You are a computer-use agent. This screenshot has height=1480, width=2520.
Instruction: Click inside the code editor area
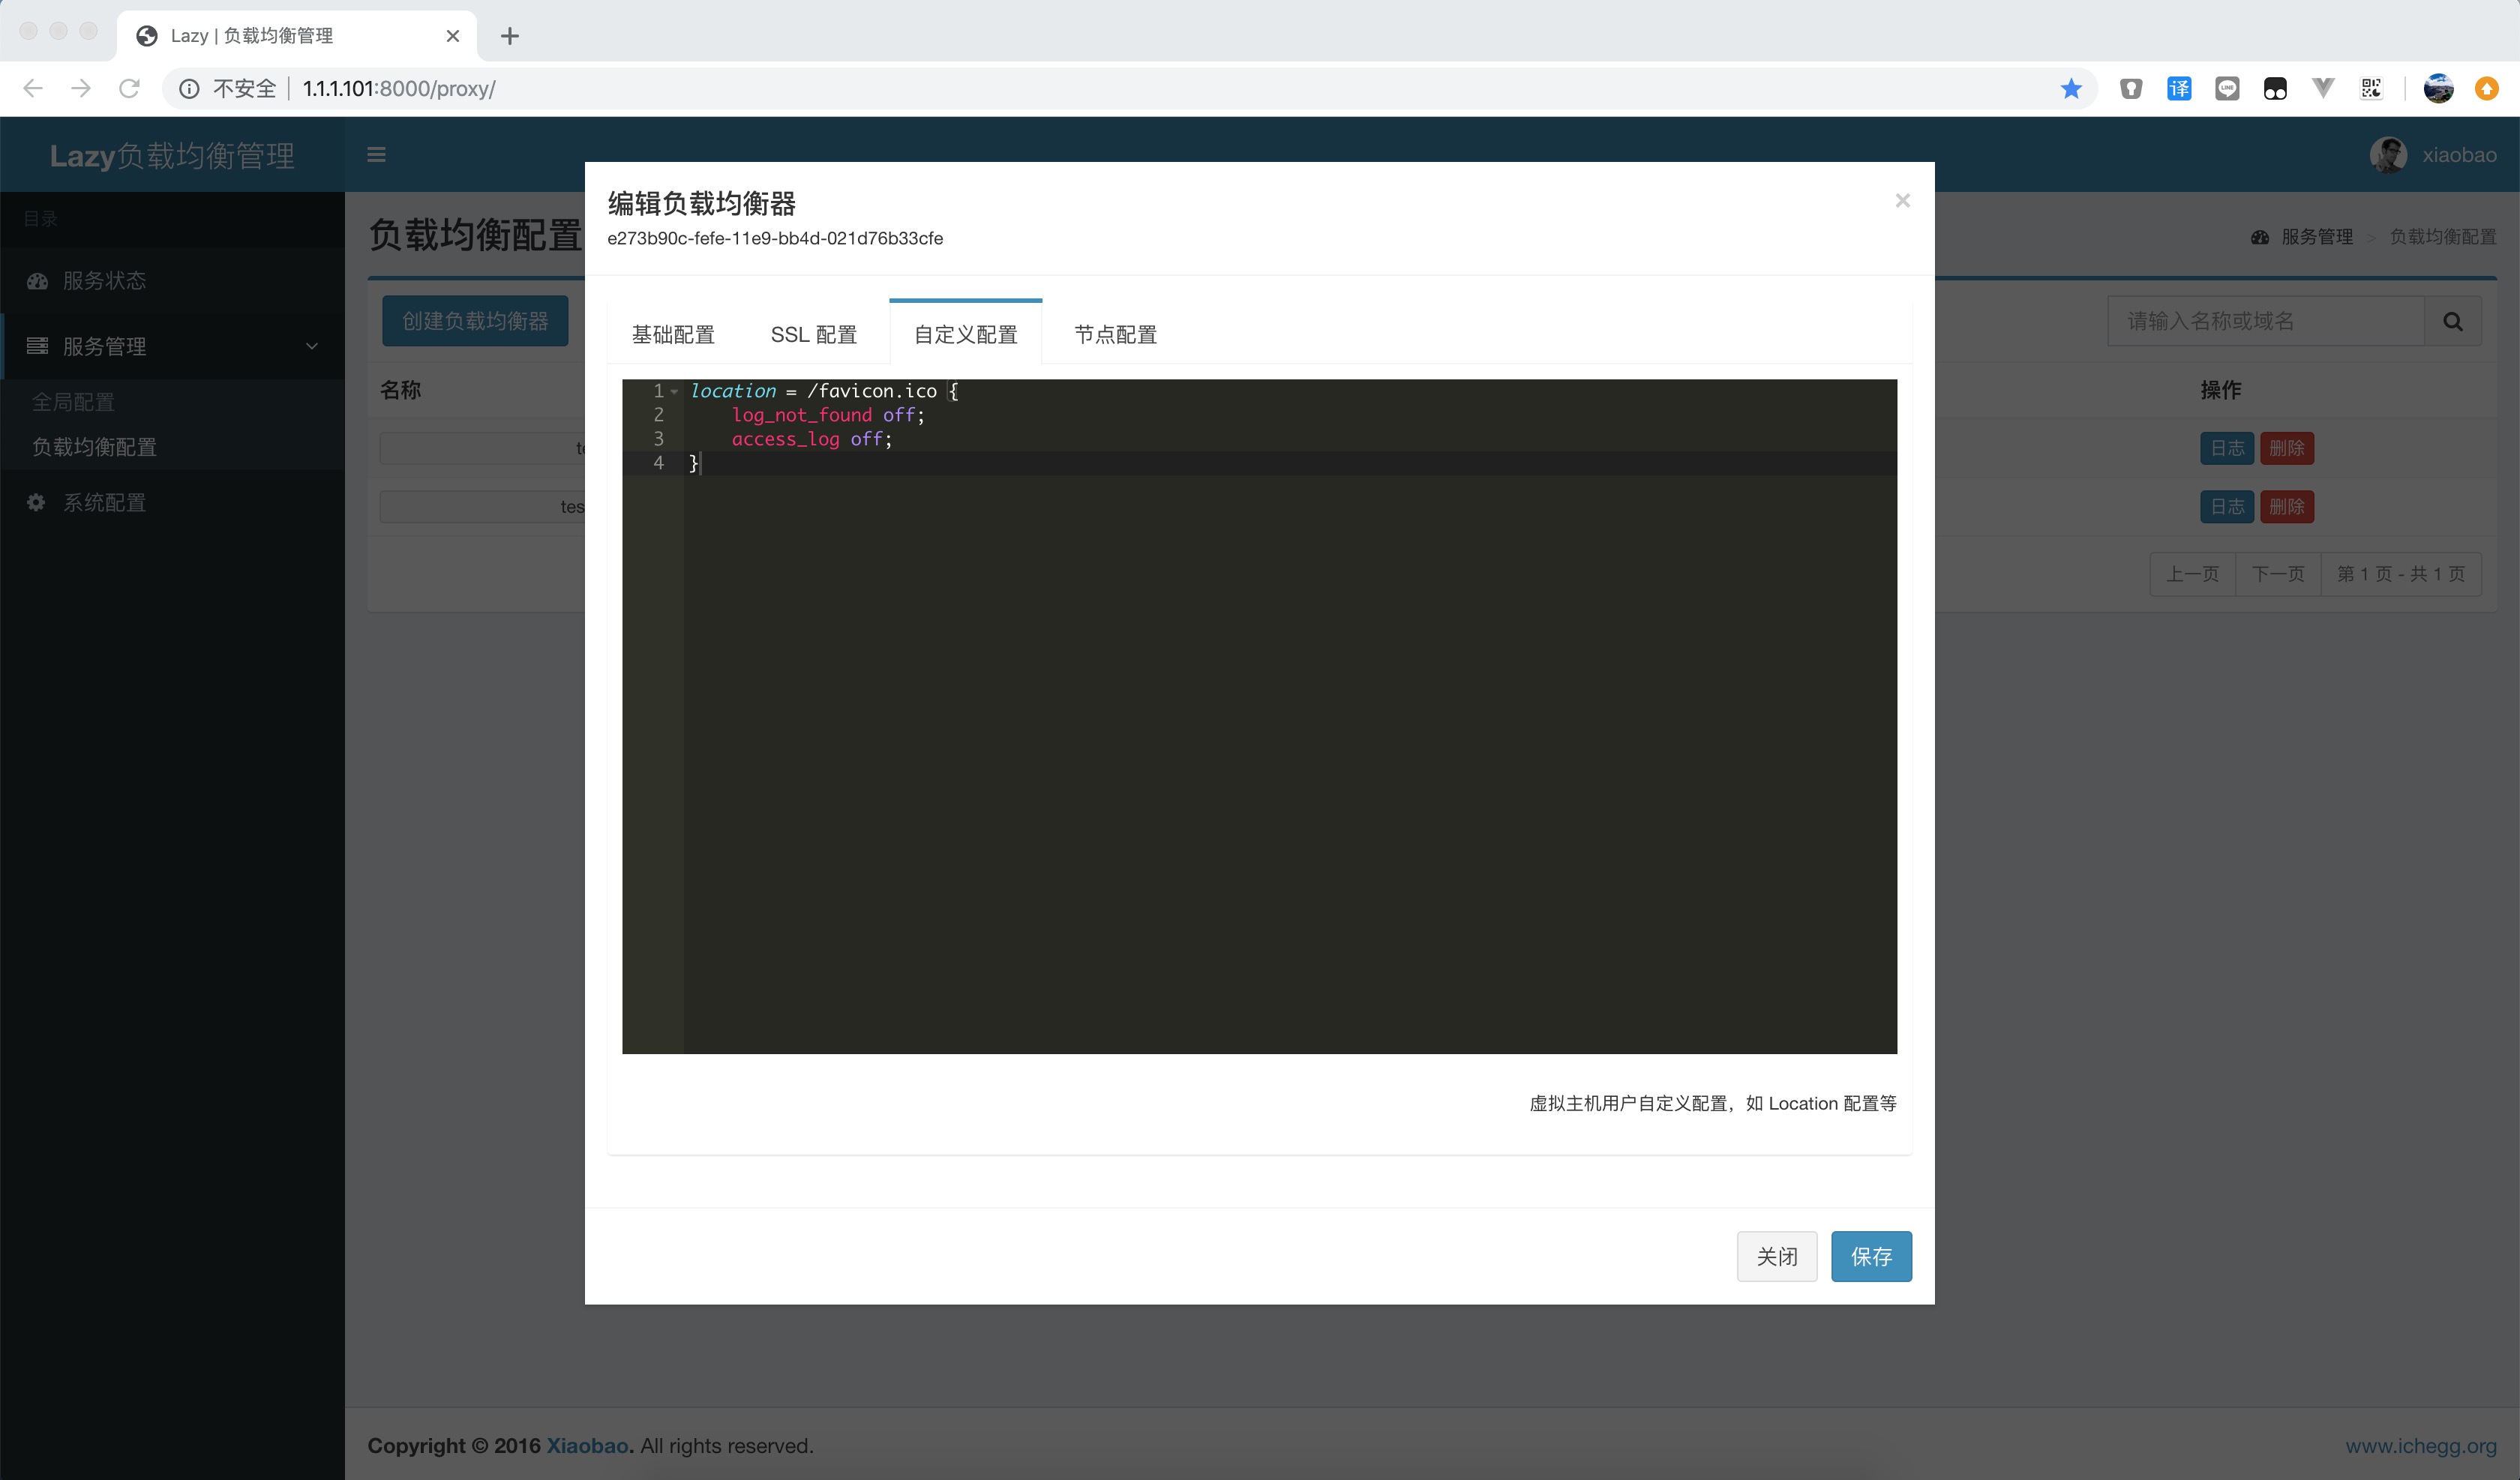[x=1290, y=750]
